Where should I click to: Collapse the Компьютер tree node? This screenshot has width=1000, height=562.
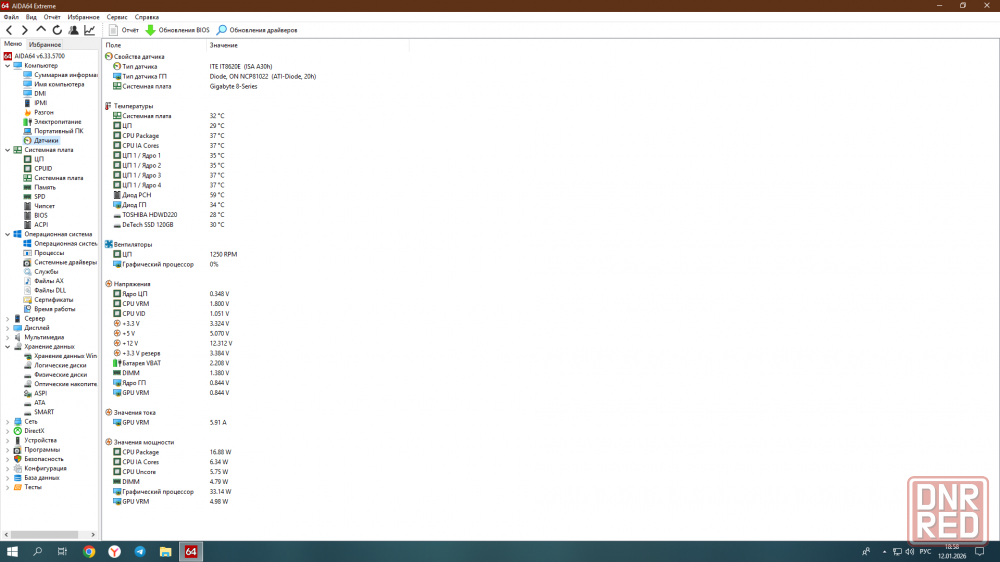click(7, 66)
